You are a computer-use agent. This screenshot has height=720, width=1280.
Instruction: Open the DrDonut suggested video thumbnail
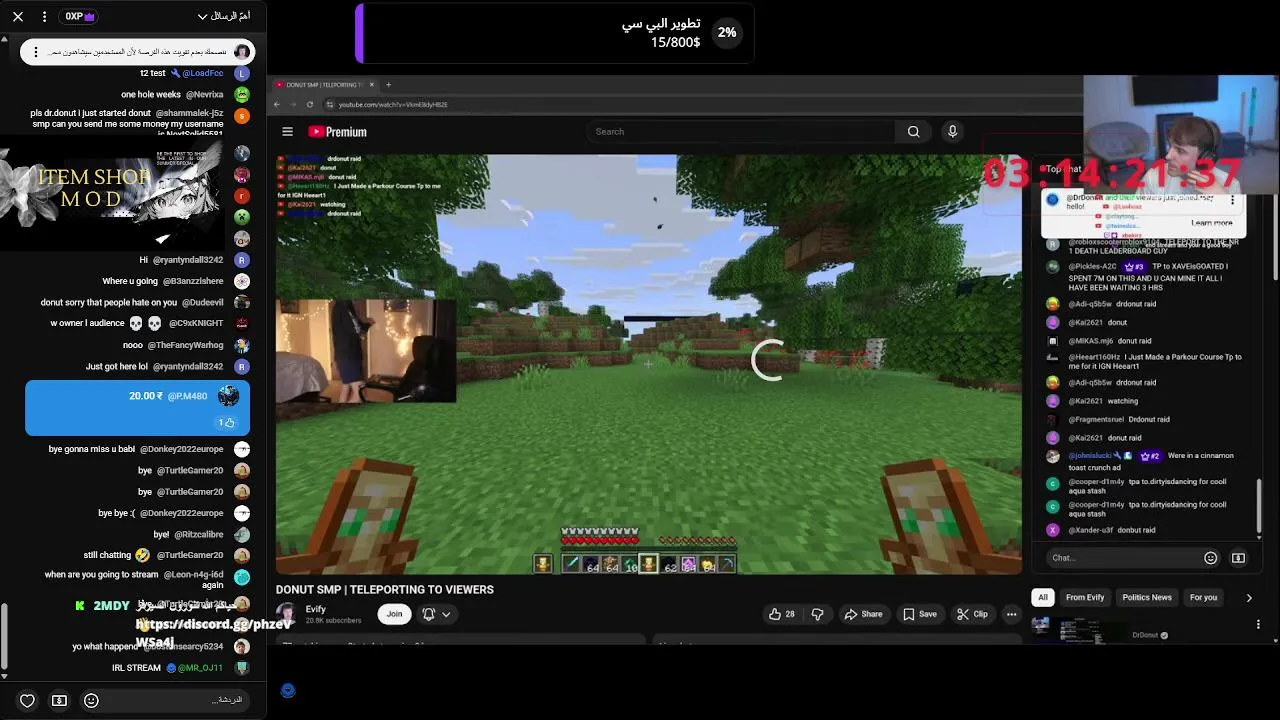1078,630
